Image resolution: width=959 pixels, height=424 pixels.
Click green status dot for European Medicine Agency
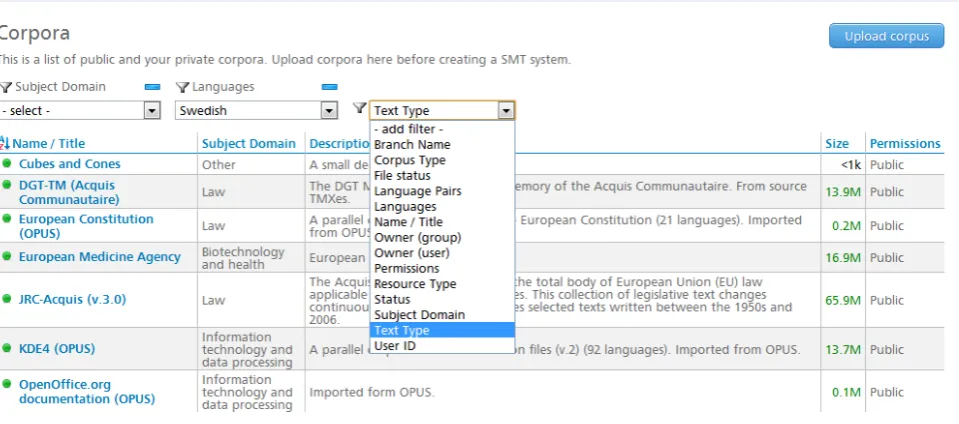(7, 256)
